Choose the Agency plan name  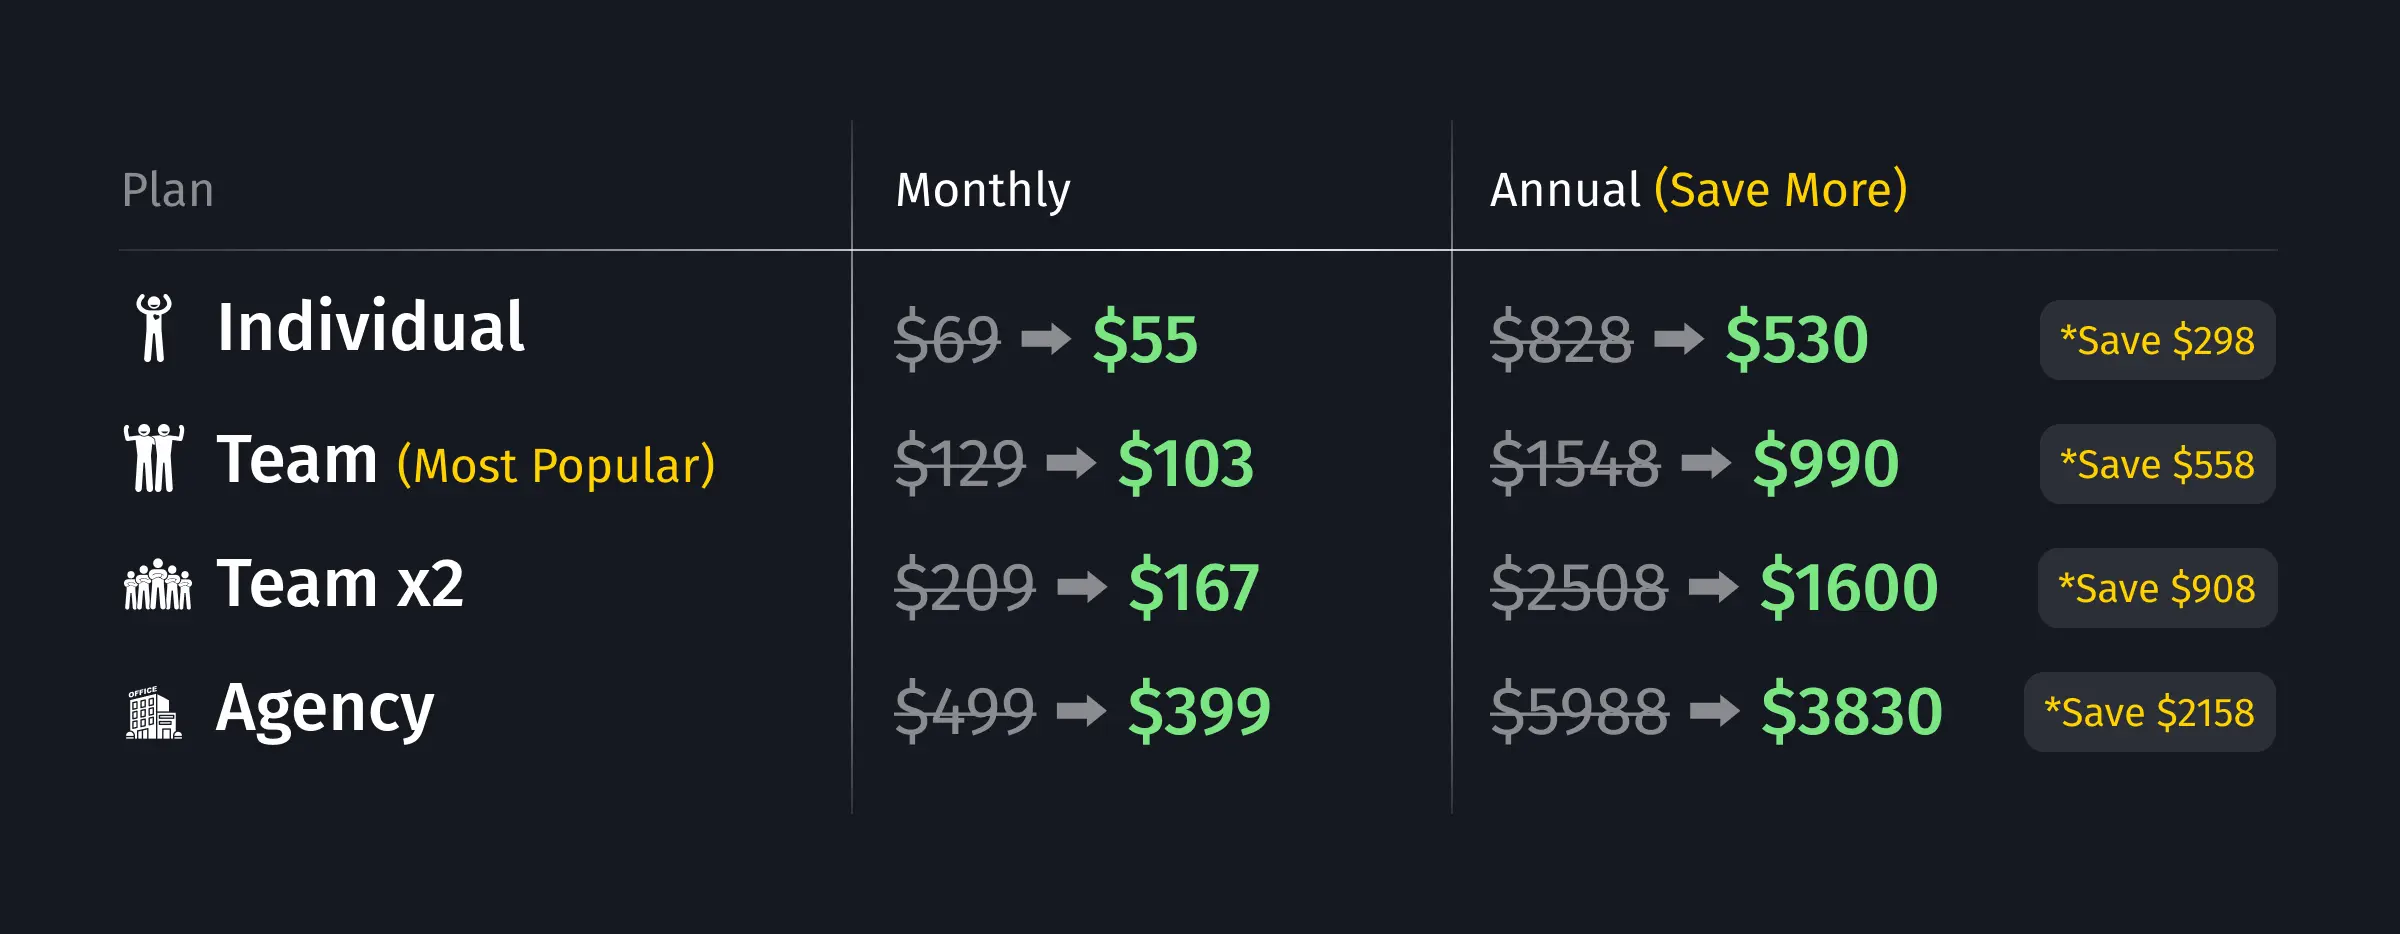pyautogui.click(x=325, y=708)
